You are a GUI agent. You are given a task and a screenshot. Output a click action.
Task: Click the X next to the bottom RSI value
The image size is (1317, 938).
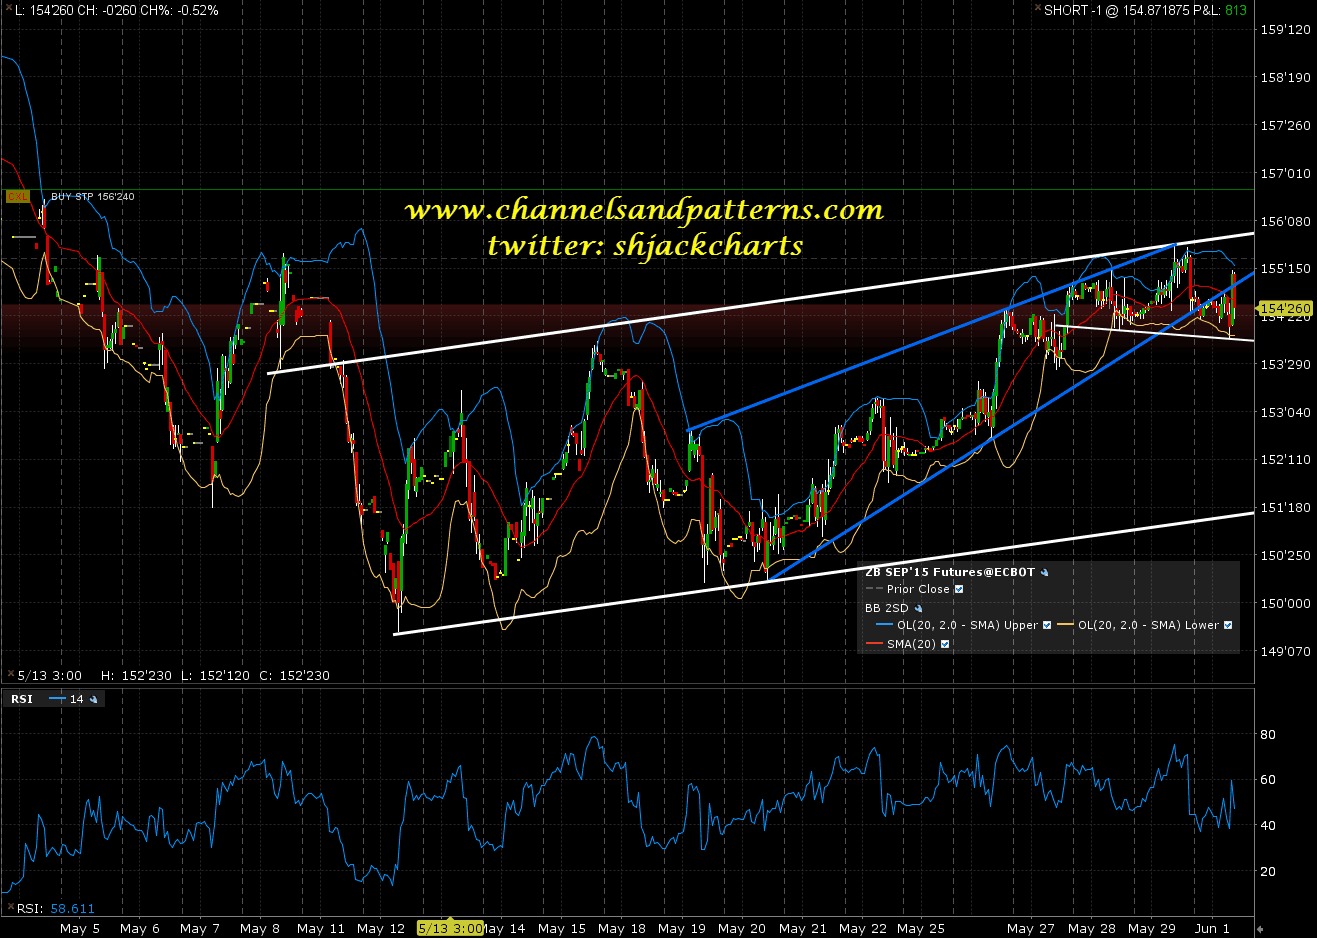8,908
